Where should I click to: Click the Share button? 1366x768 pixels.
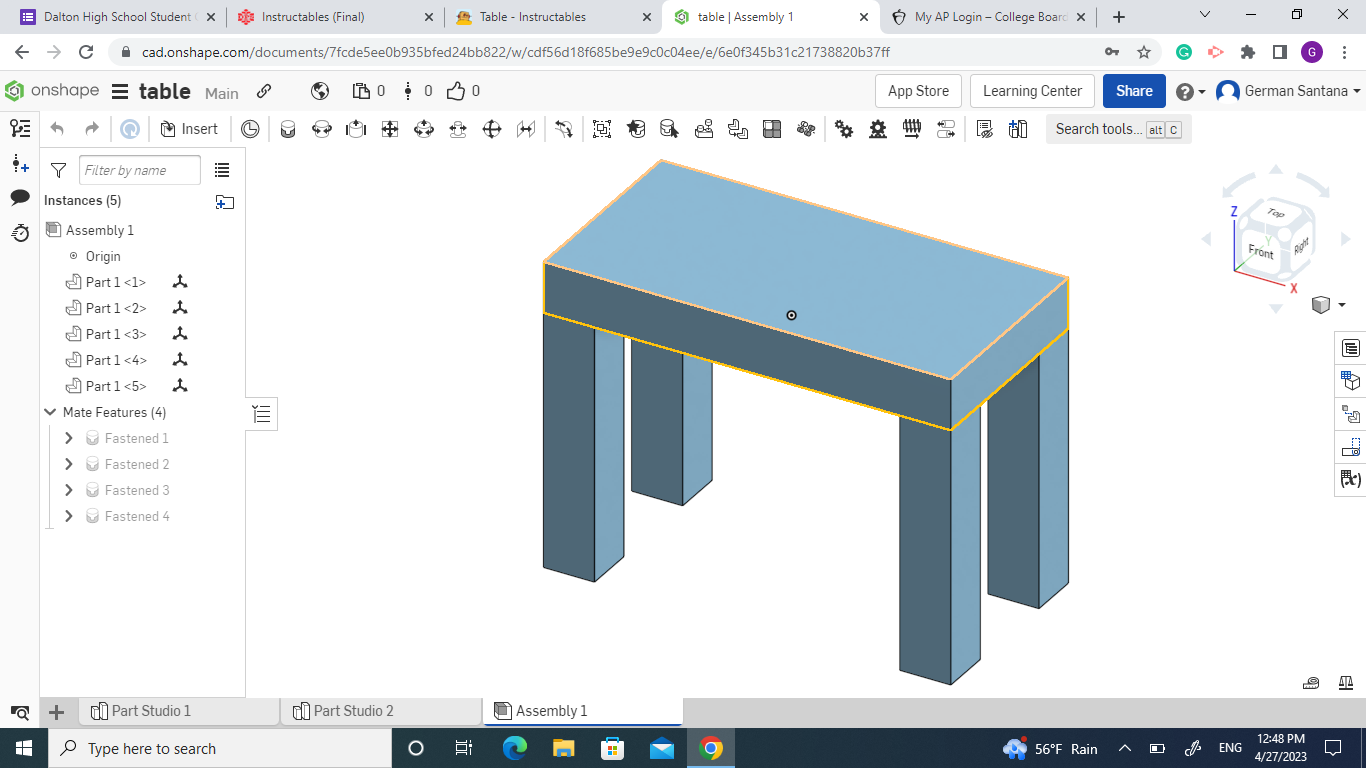coord(1134,91)
